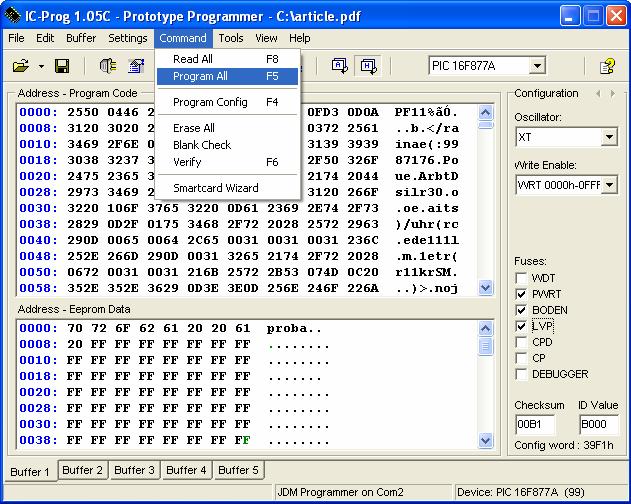Viewport: 631px width, 504px height.
Task: Switch to Buffer 5 tab
Action: click(x=238, y=470)
